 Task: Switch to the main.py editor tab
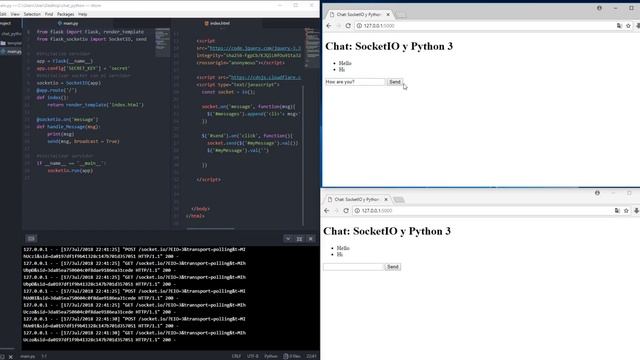coord(68,23)
